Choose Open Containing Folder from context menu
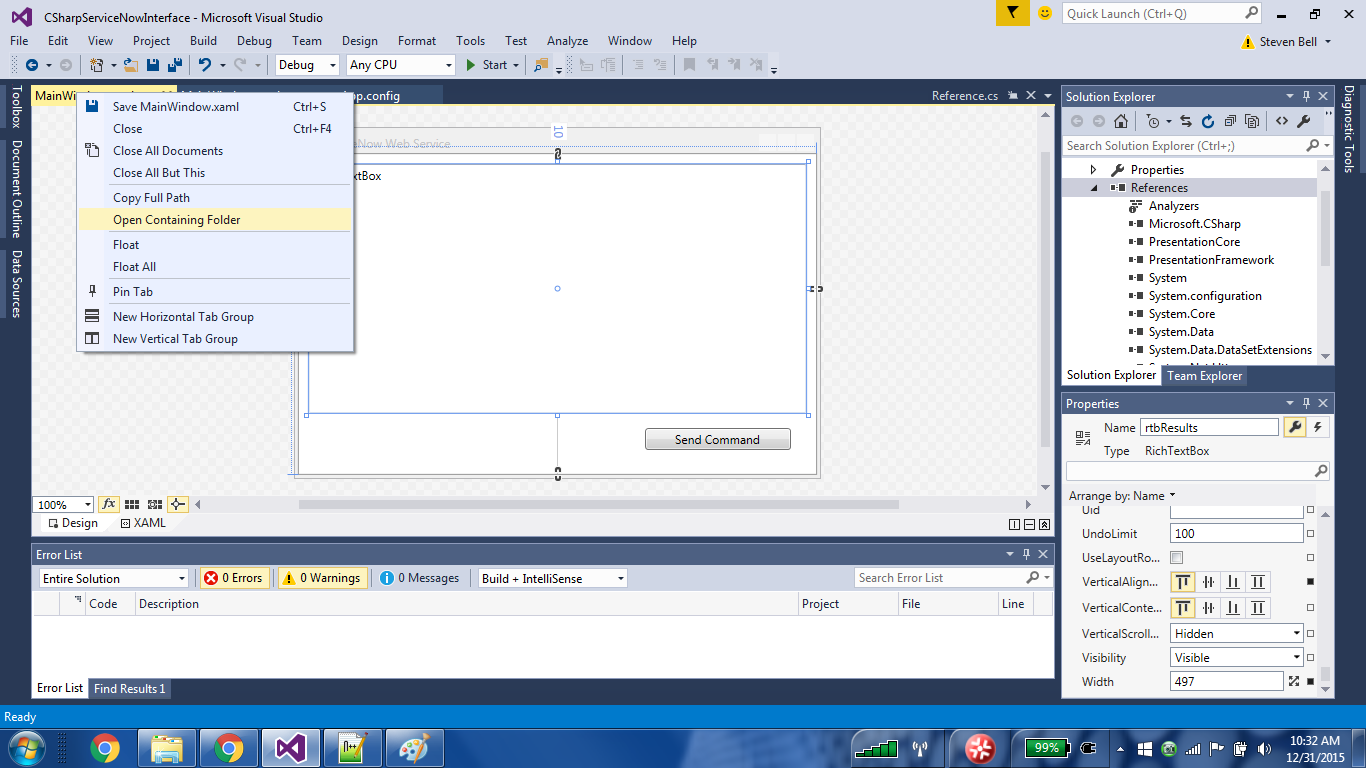 tap(177, 220)
